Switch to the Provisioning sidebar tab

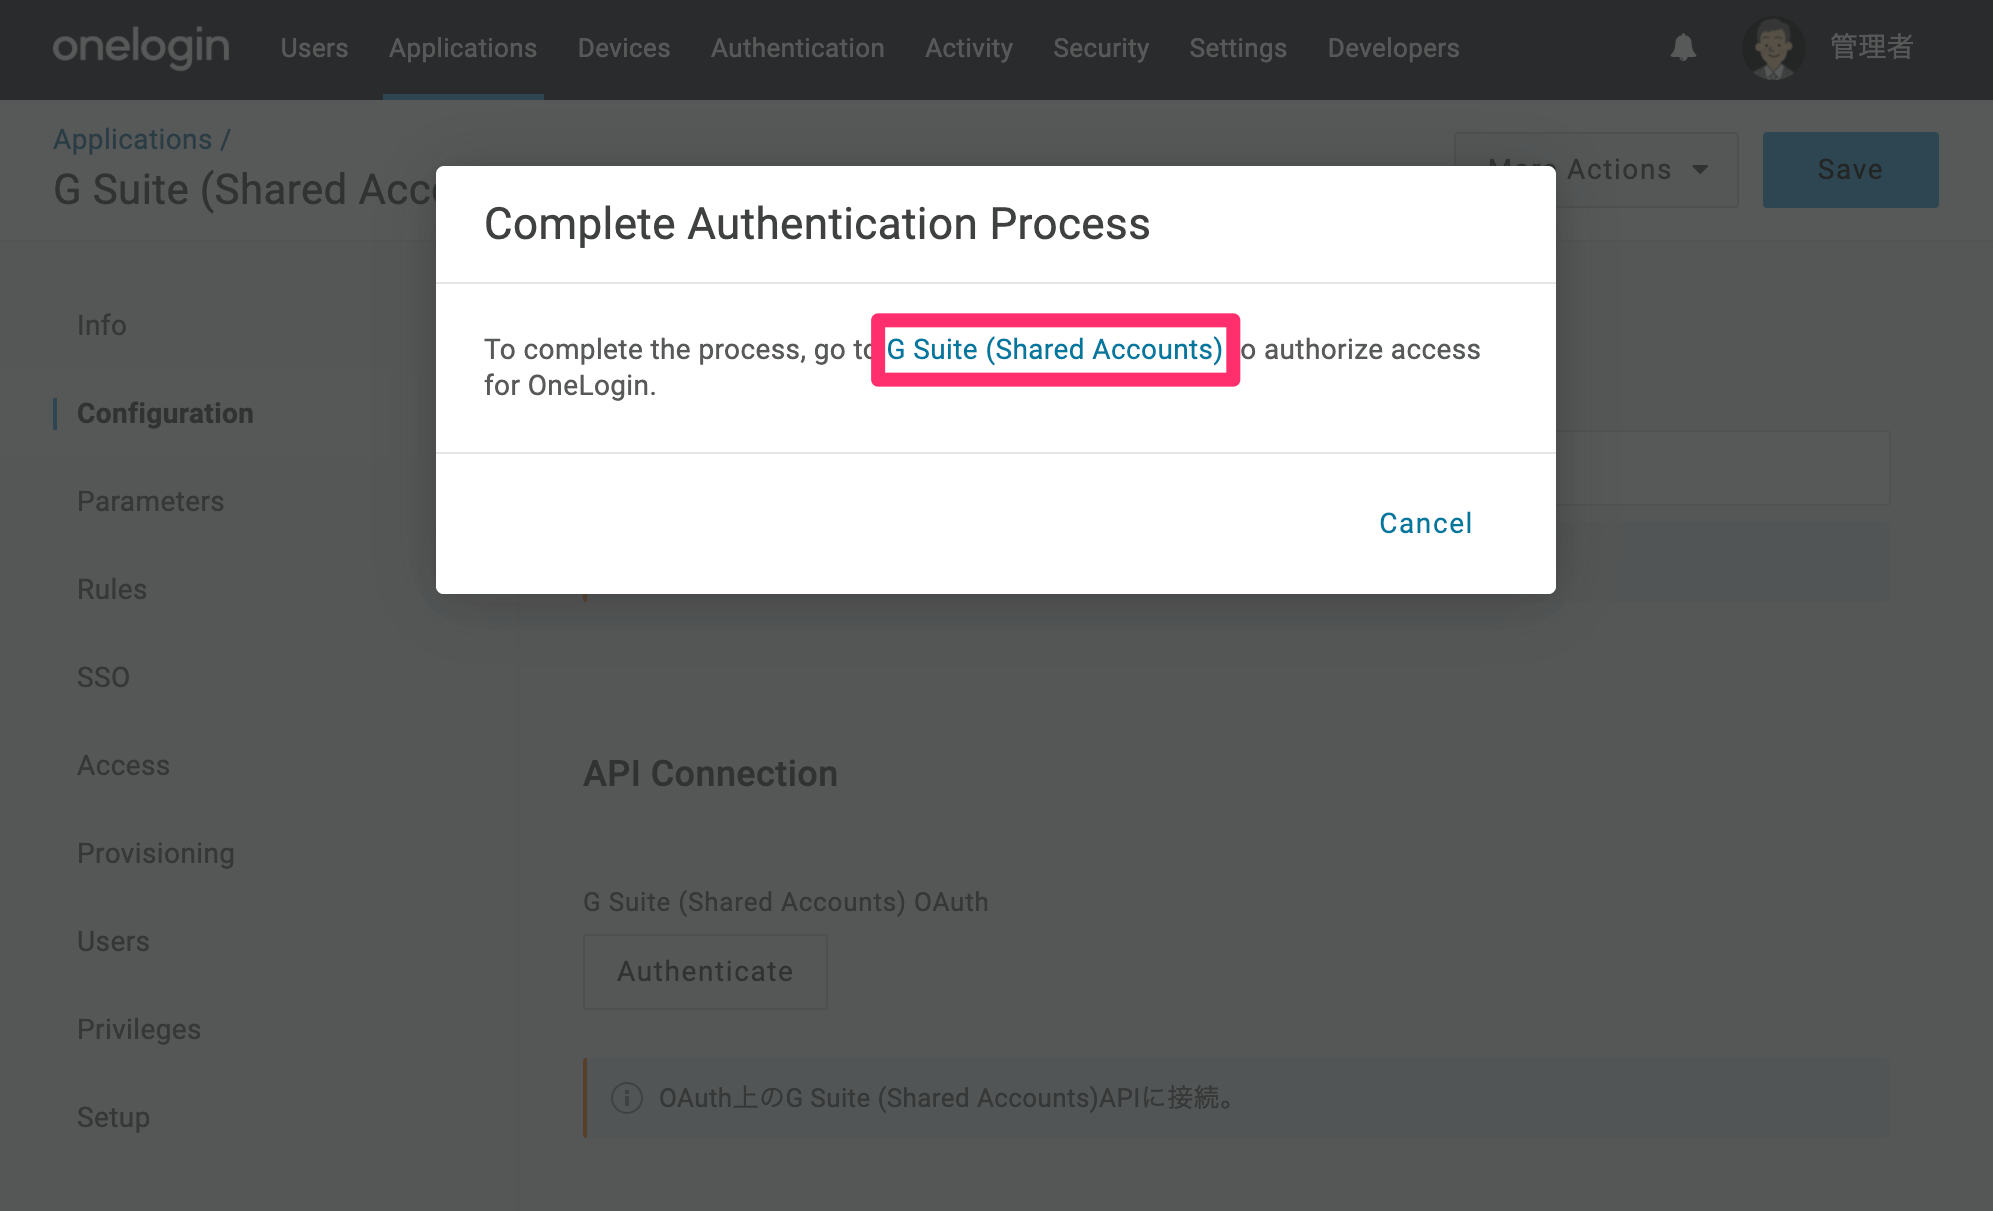coord(156,853)
